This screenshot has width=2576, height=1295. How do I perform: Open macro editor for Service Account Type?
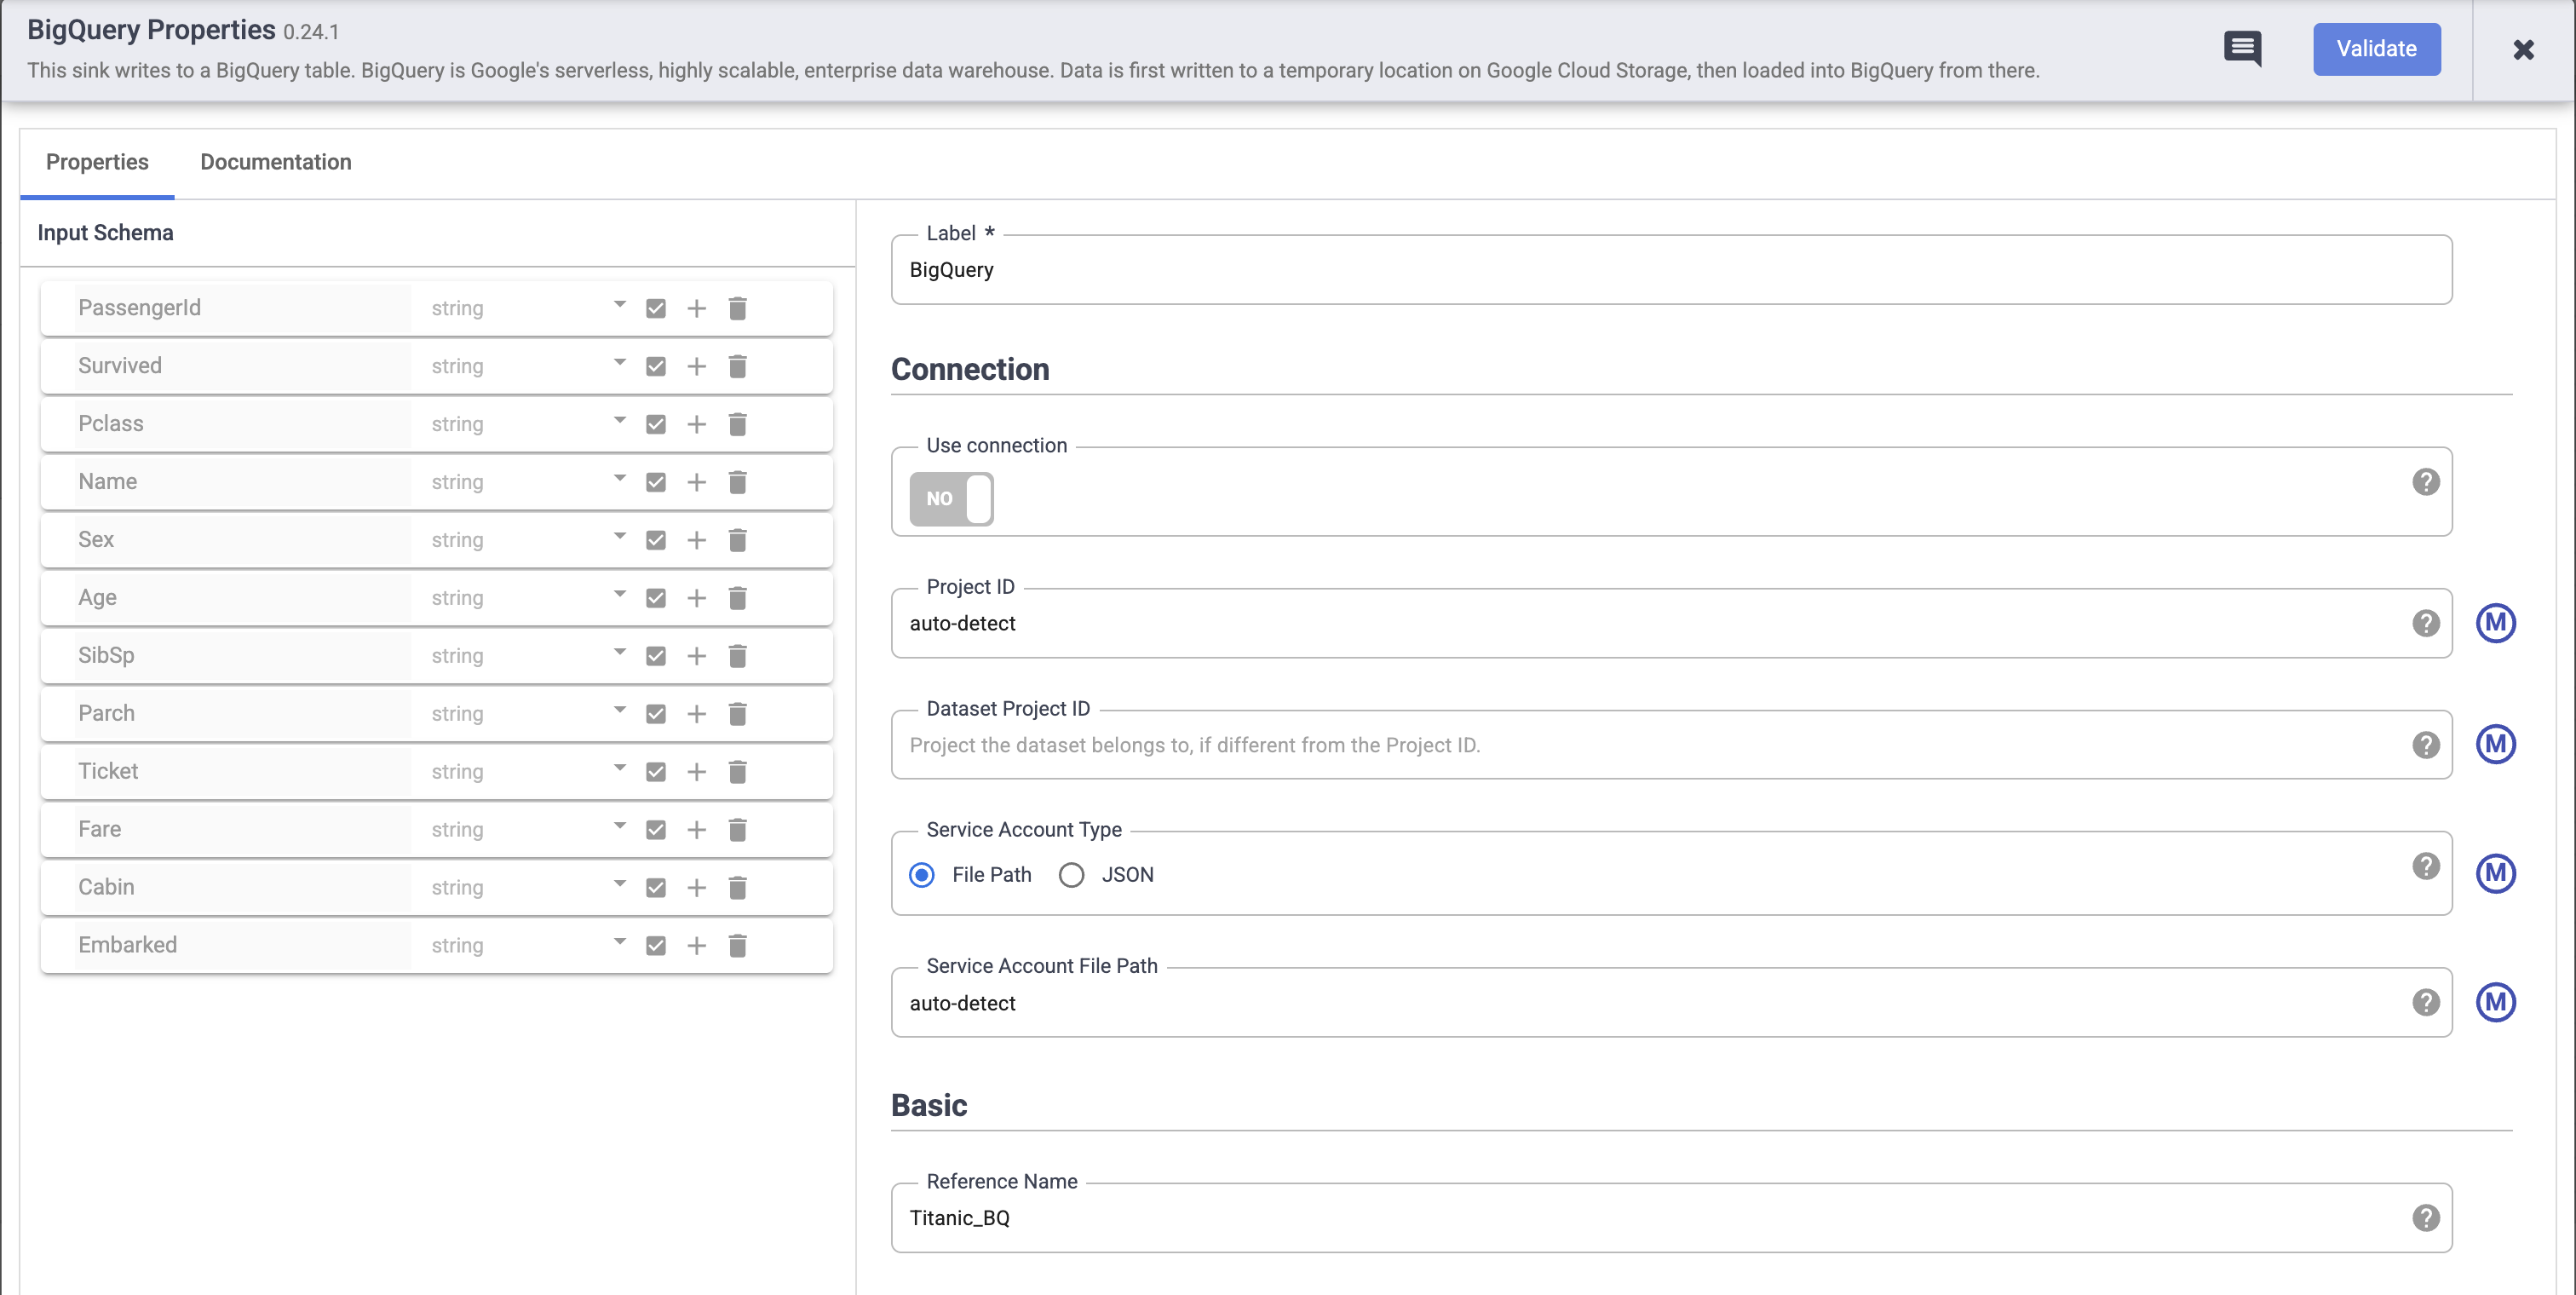point(2495,873)
